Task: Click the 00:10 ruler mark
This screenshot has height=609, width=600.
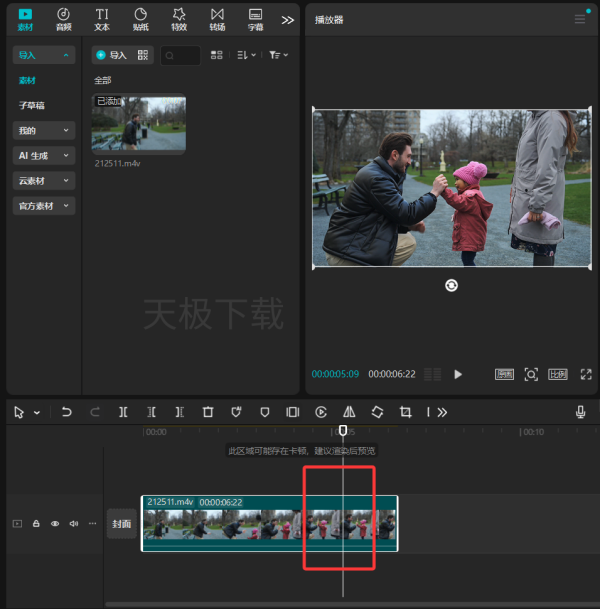Action: click(532, 432)
